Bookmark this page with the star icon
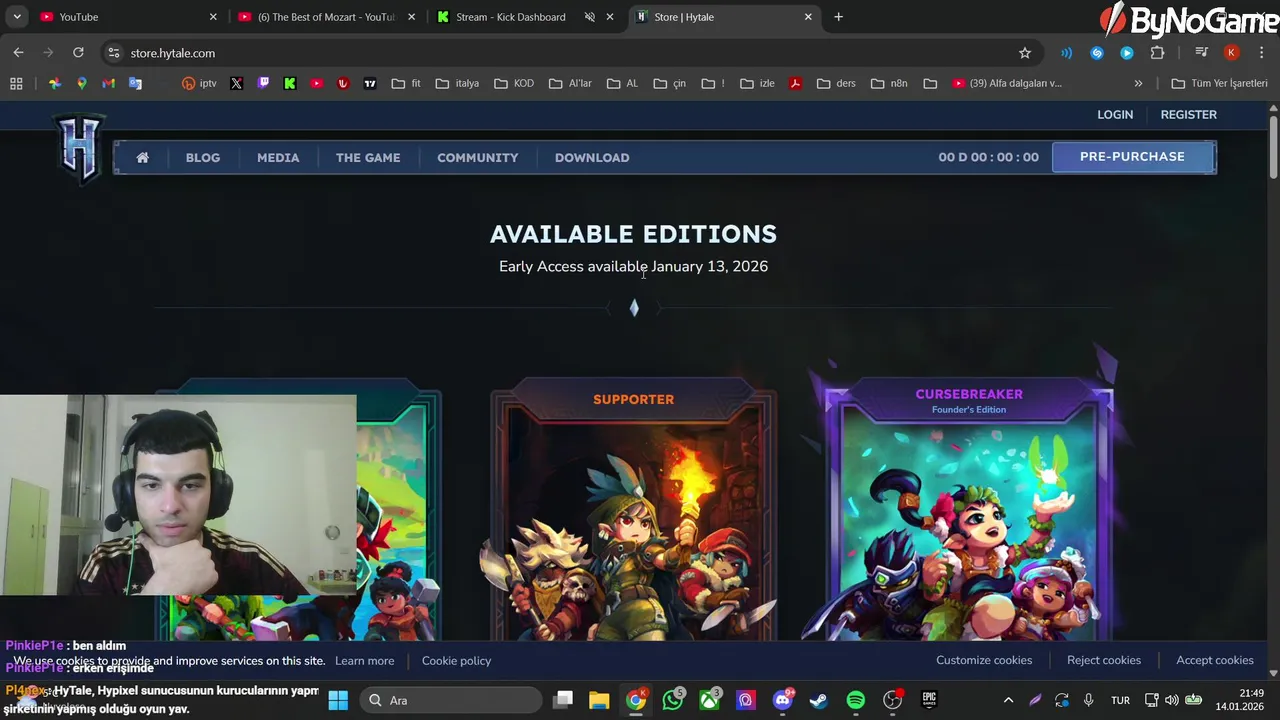This screenshot has height=720, width=1280. pos(1025,53)
